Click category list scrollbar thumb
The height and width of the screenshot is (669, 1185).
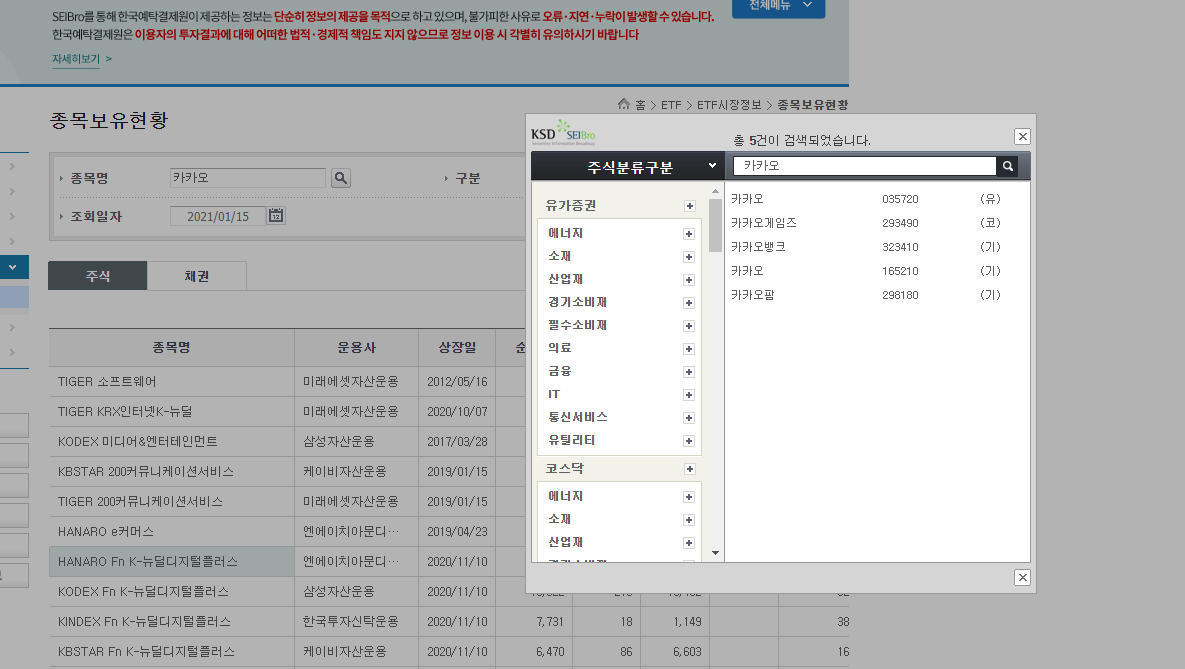(715, 225)
